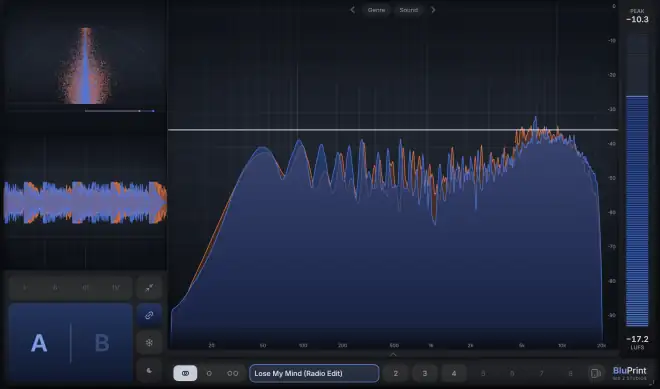The image size is (660, 389).
Task: Select the single circle view mode
Action: (x=209, y=373)
